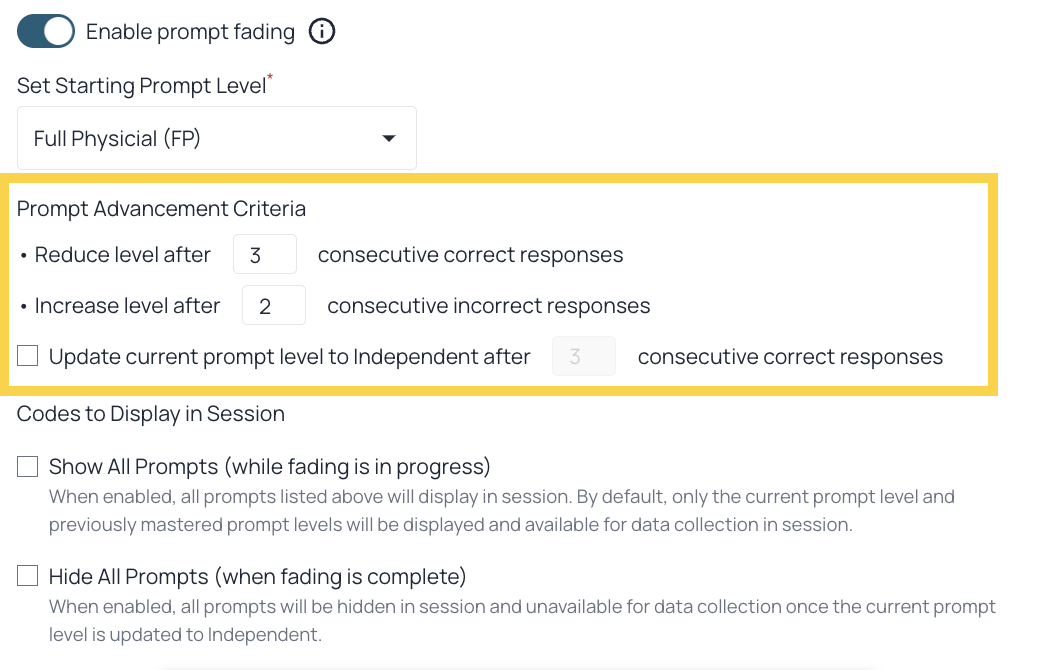Screen dimensions: 1050x670
Task: Click the consecutive incorrect responses text
Action: 489,306
